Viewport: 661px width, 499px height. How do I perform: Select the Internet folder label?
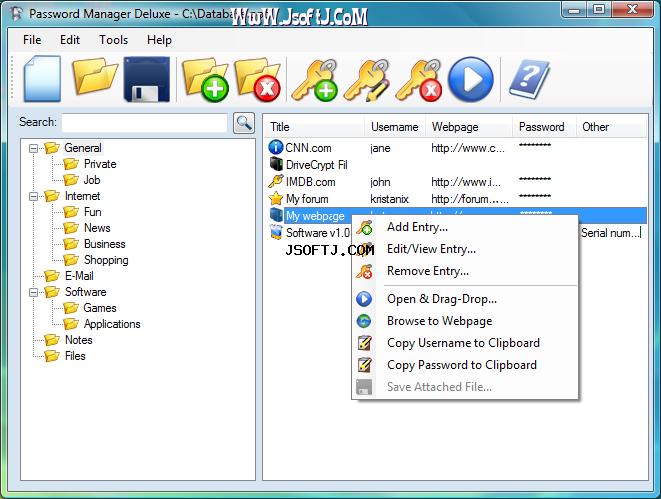82,196
